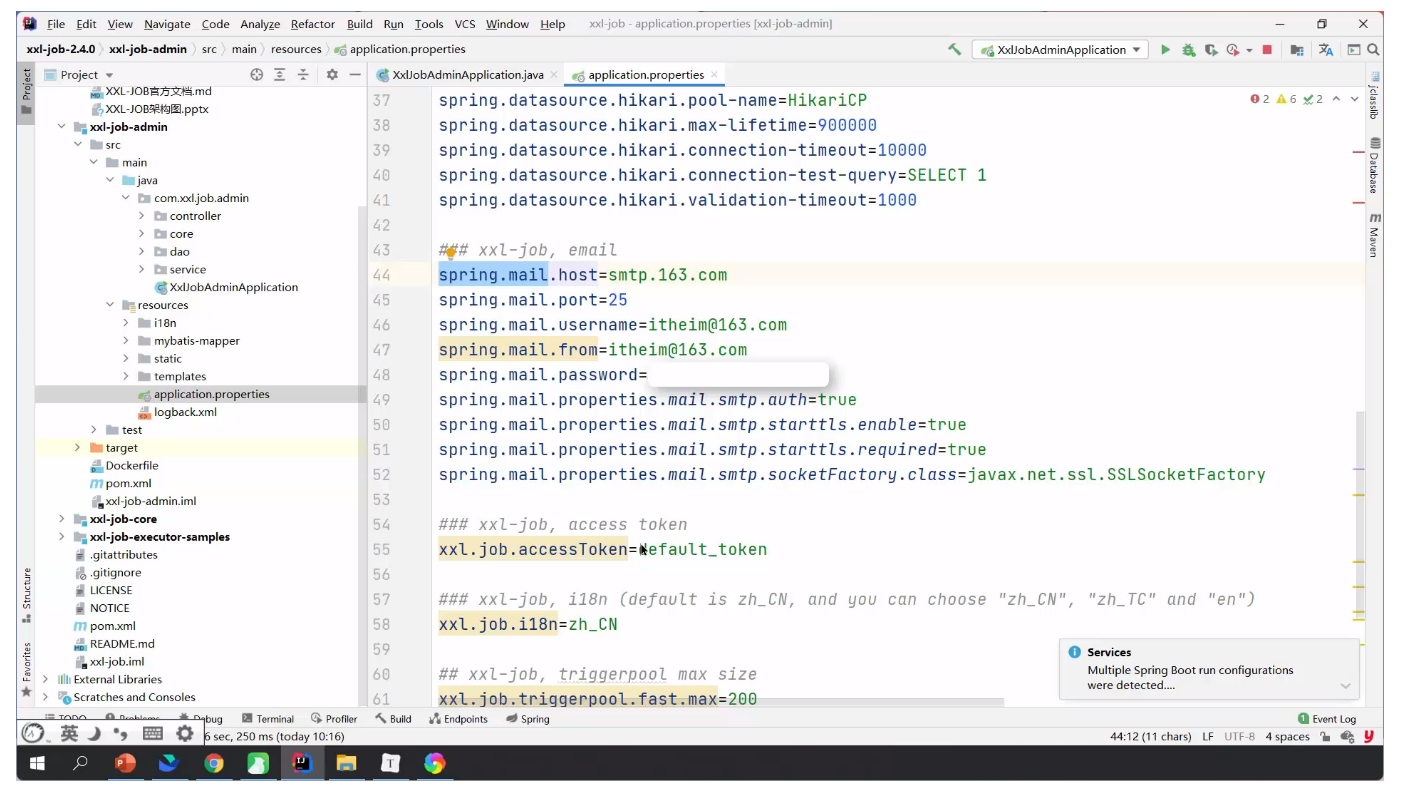Image resolution: width=1402 pixels, height=790 pixels.
Task: Open the Endpoints tool window
Action: click(x=459, y=718)
